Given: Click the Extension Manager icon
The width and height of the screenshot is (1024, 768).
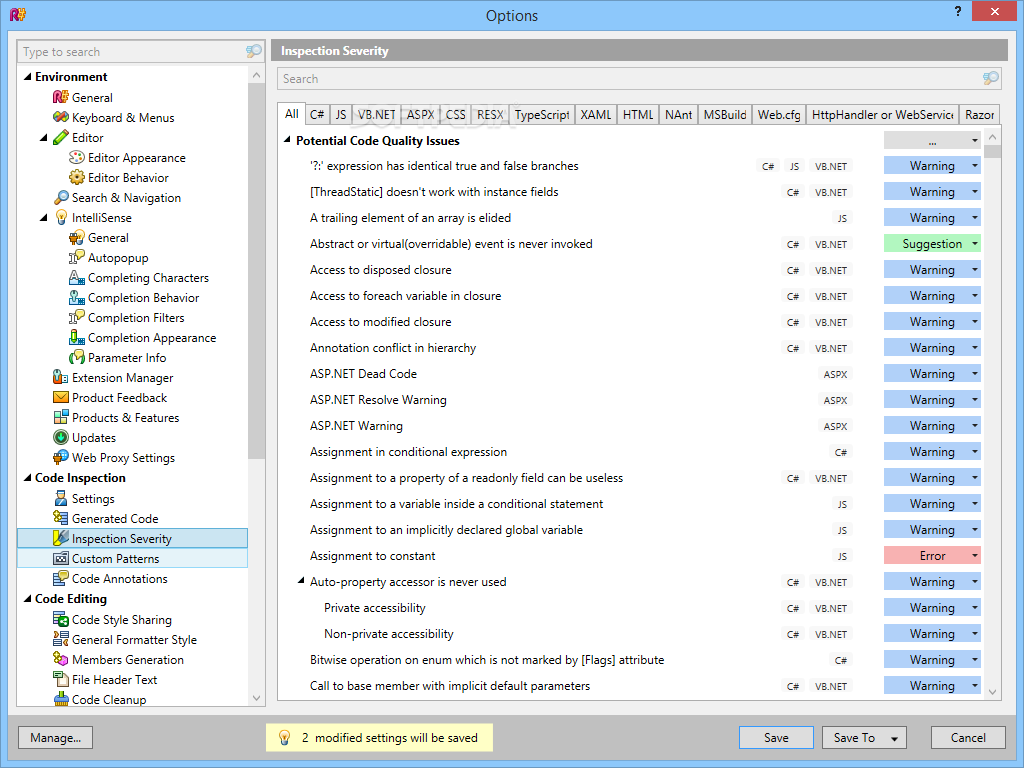Looking at the screenshot, I should pos(60,378).
